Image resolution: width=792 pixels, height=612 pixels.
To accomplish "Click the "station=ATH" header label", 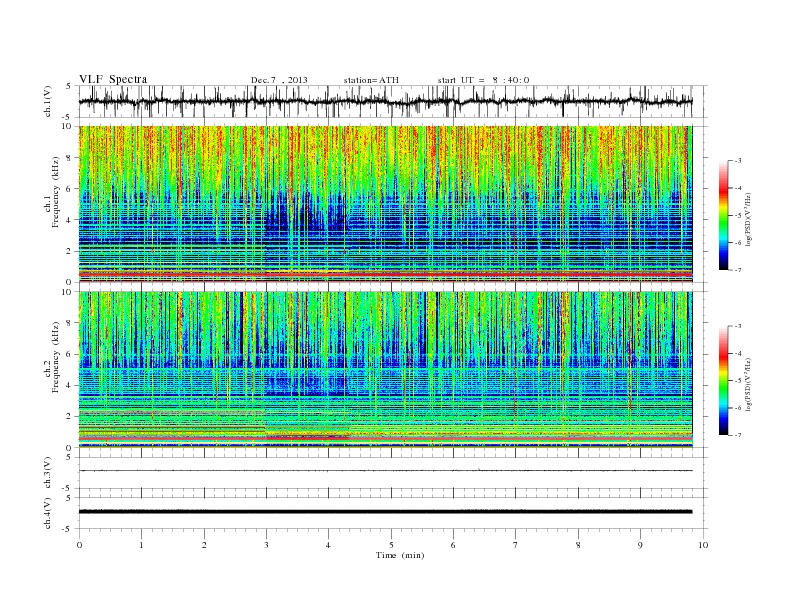I will coord(371,80).
